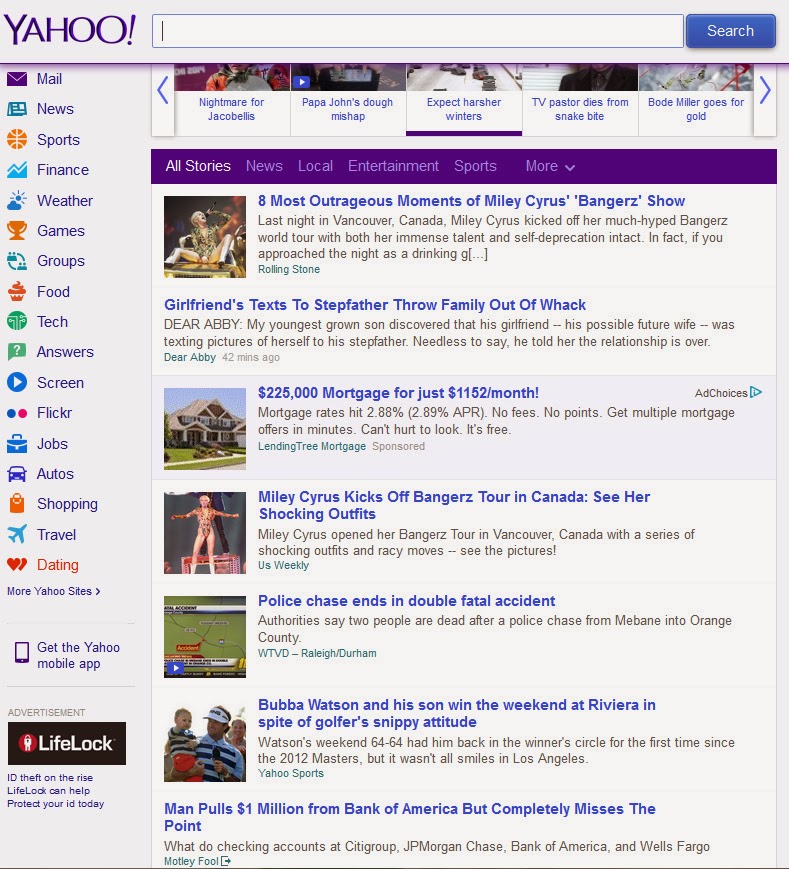Open the $225,000 Mortgage sponsored link
Viewport: 789px width, 869px height.
pyautogui.click(x=398, y=393)
